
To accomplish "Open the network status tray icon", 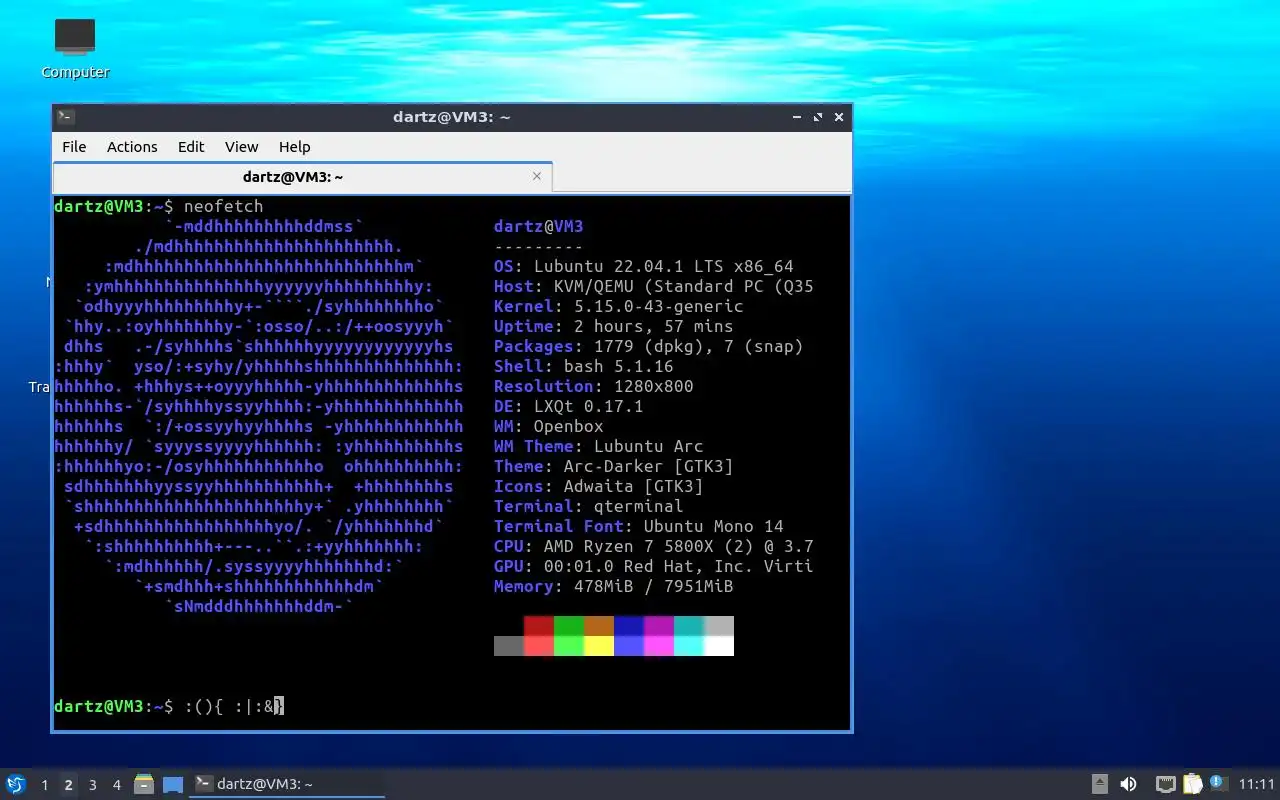I will 1165,784.
